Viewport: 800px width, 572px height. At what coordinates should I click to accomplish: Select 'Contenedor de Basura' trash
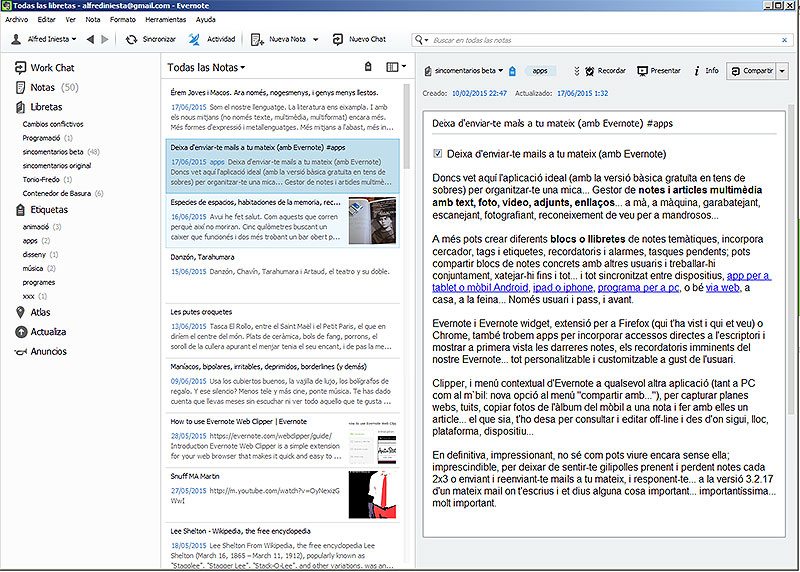pyautogui.click(x=63, y=193)
